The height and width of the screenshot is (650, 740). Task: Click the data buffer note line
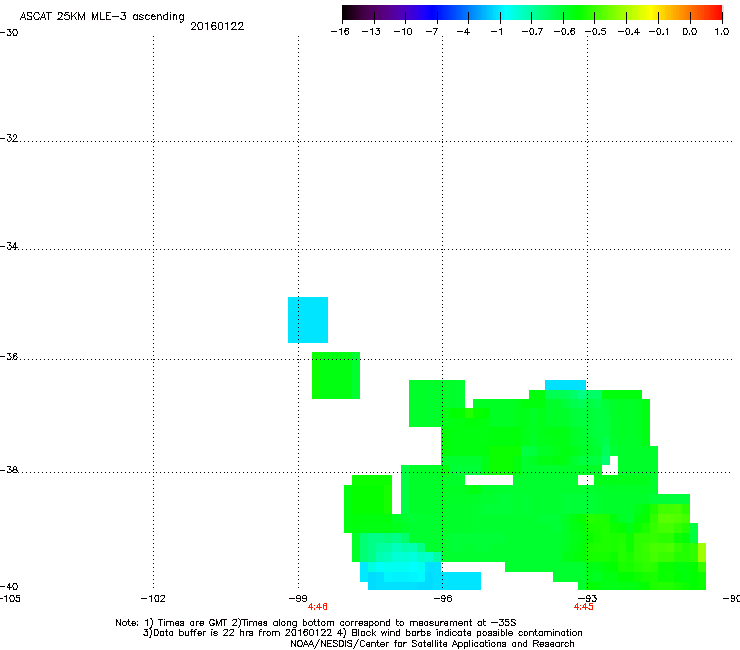362,633
